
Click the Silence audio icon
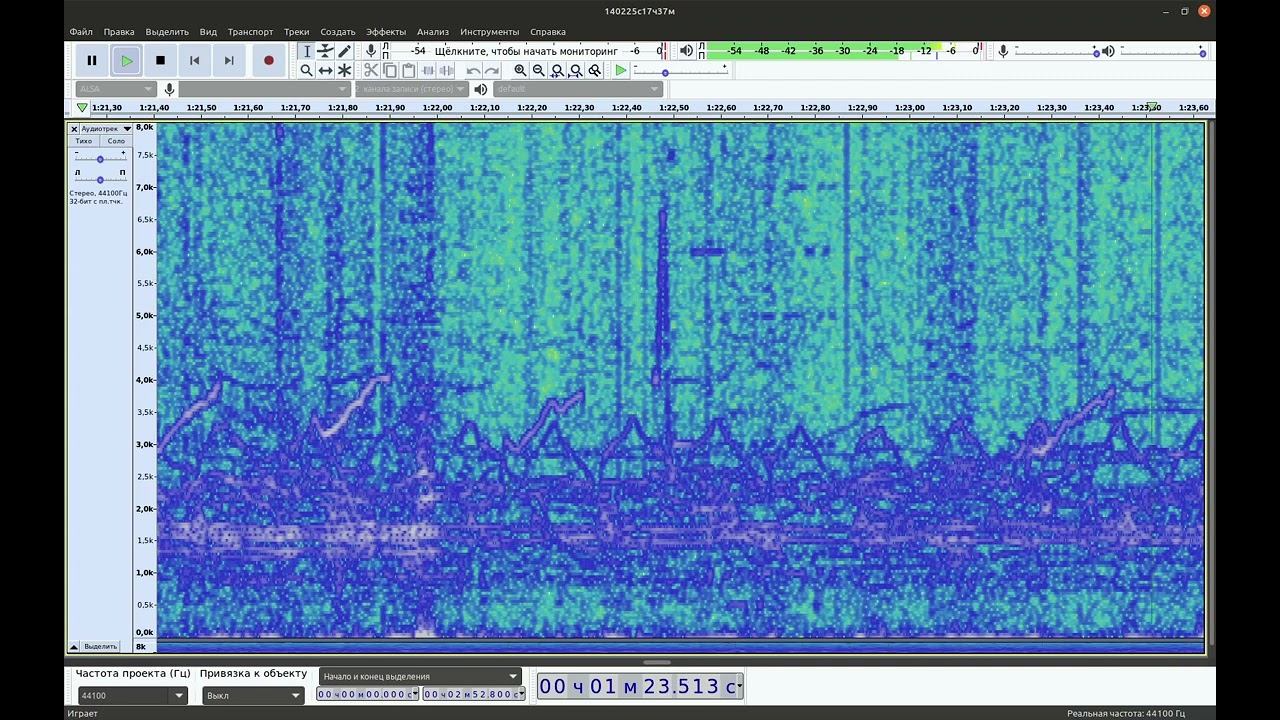(447, 70)
